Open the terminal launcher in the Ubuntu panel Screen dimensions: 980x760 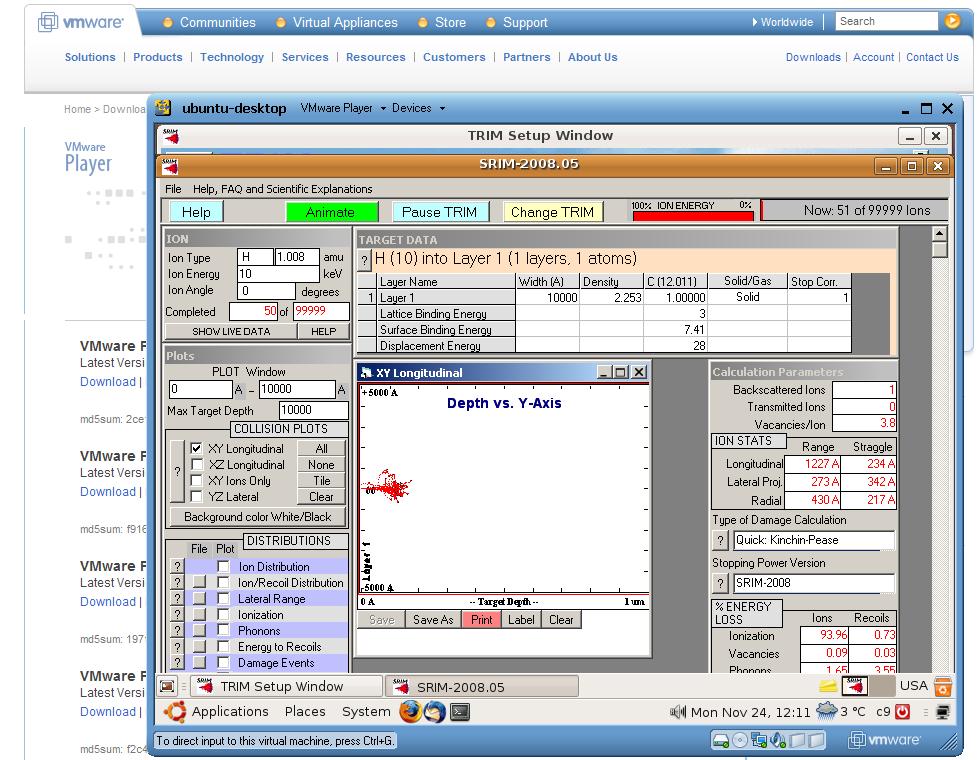click(x=460, y=711)
